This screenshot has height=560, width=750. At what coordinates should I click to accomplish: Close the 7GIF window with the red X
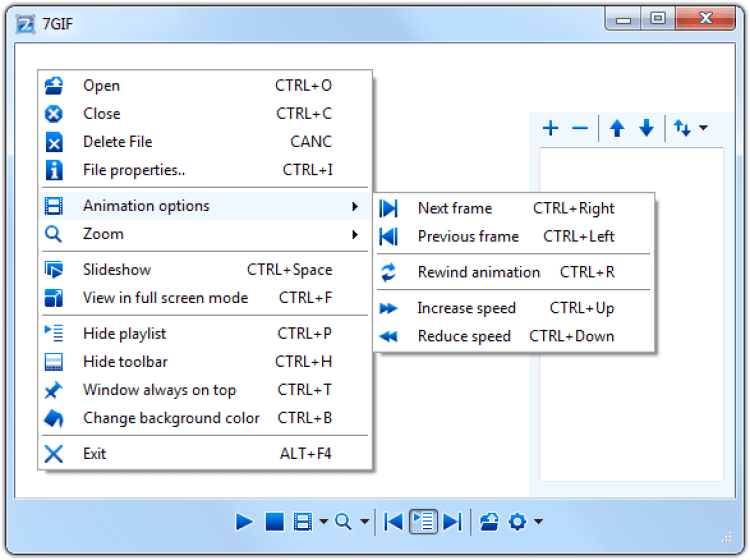[x=706, y=19]
